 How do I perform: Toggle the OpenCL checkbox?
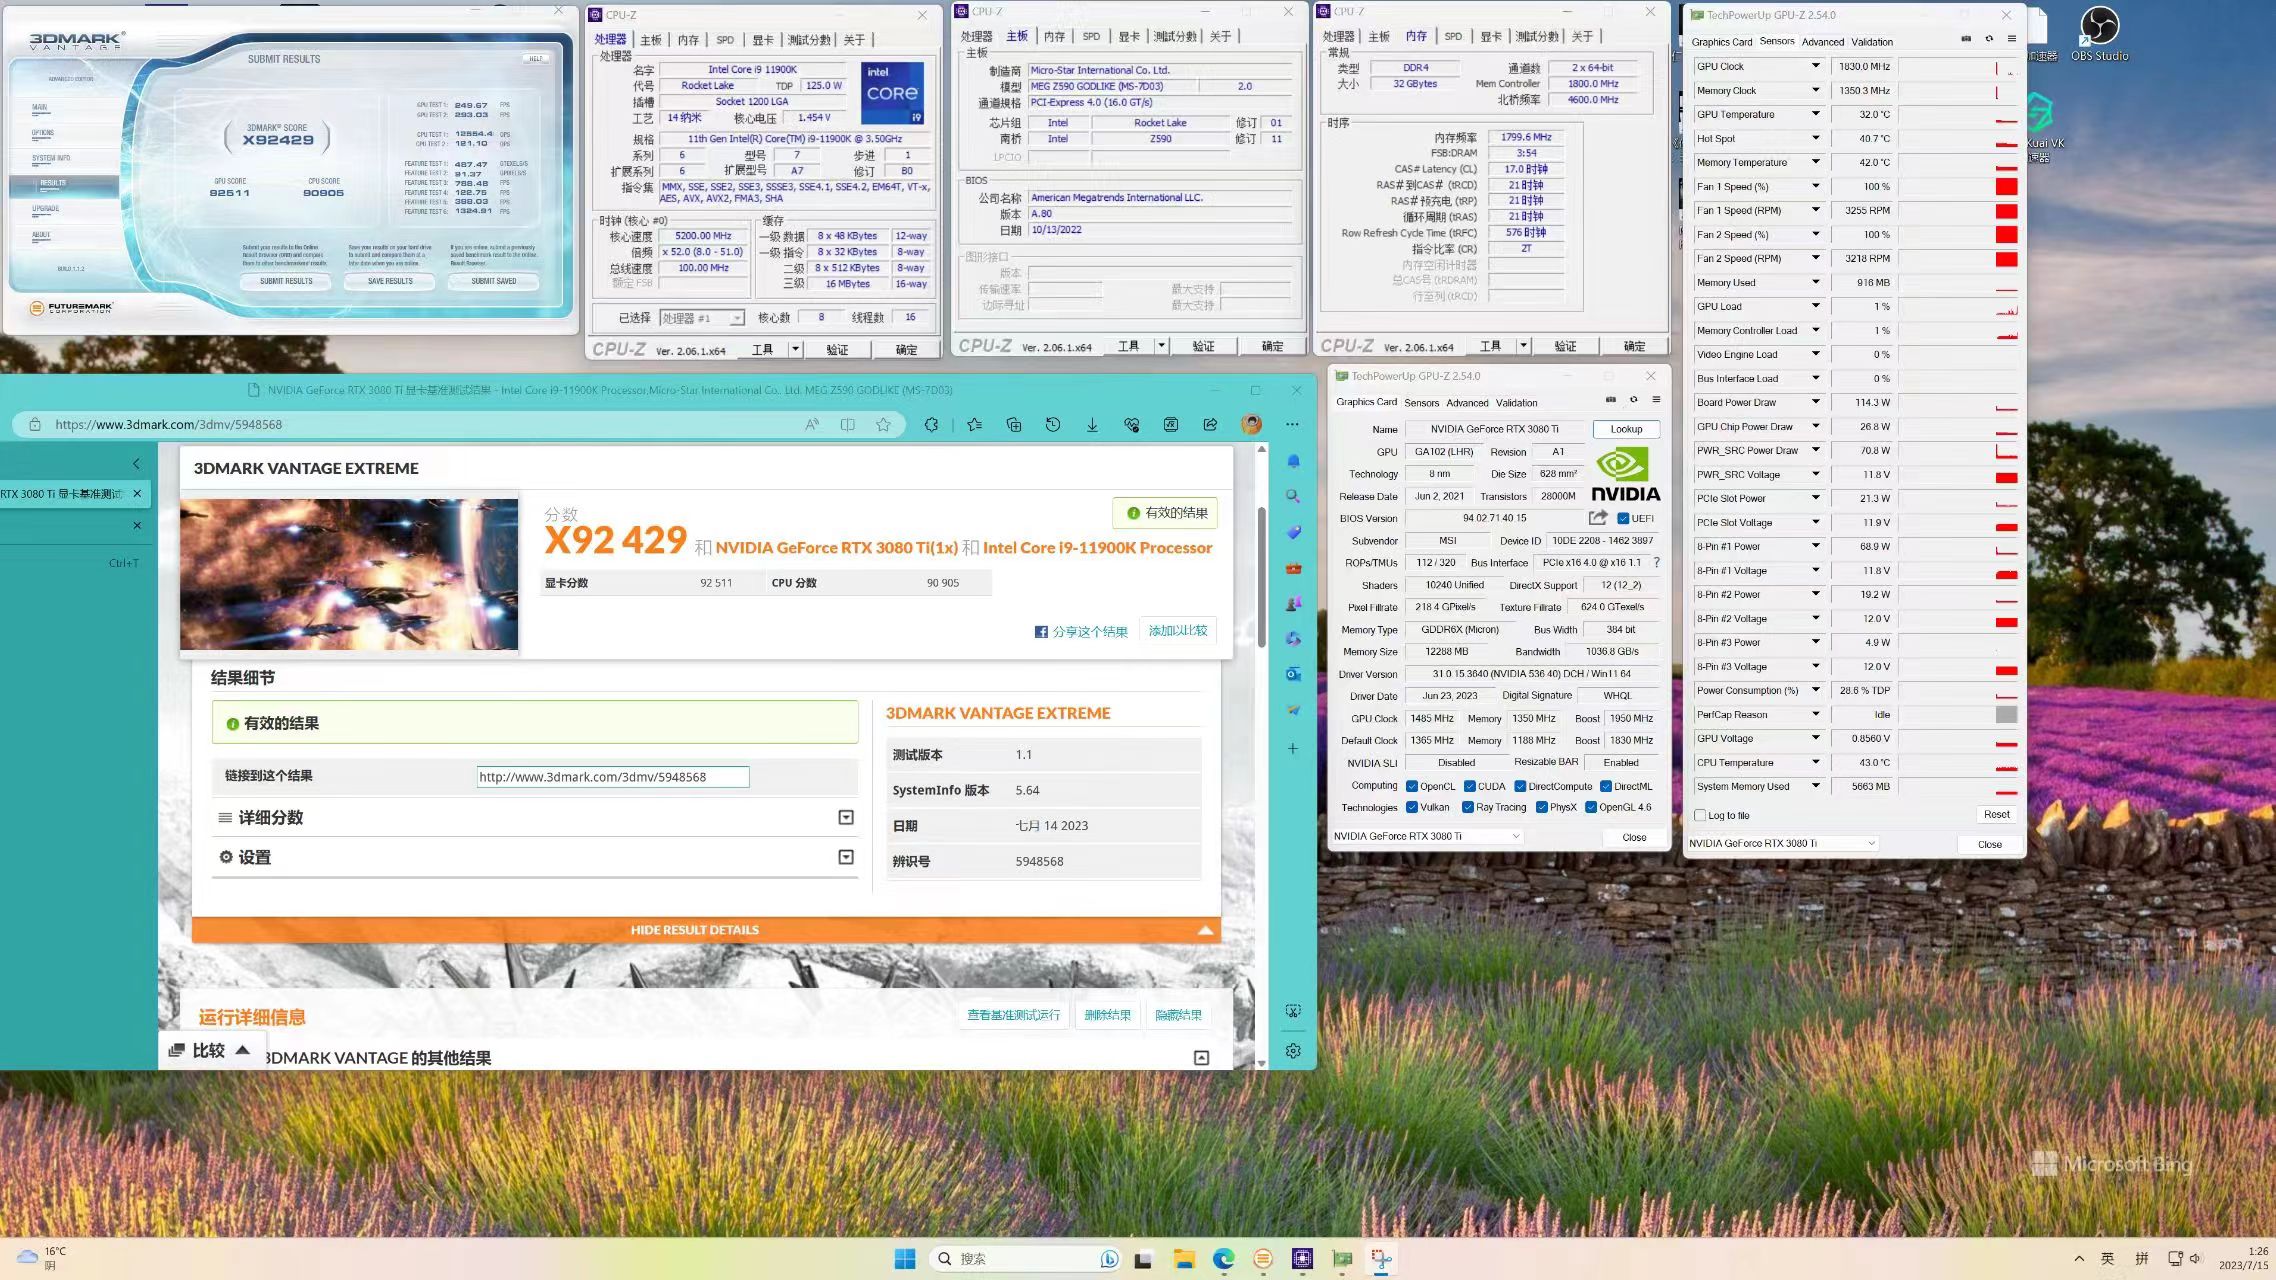coord(1412,786)
